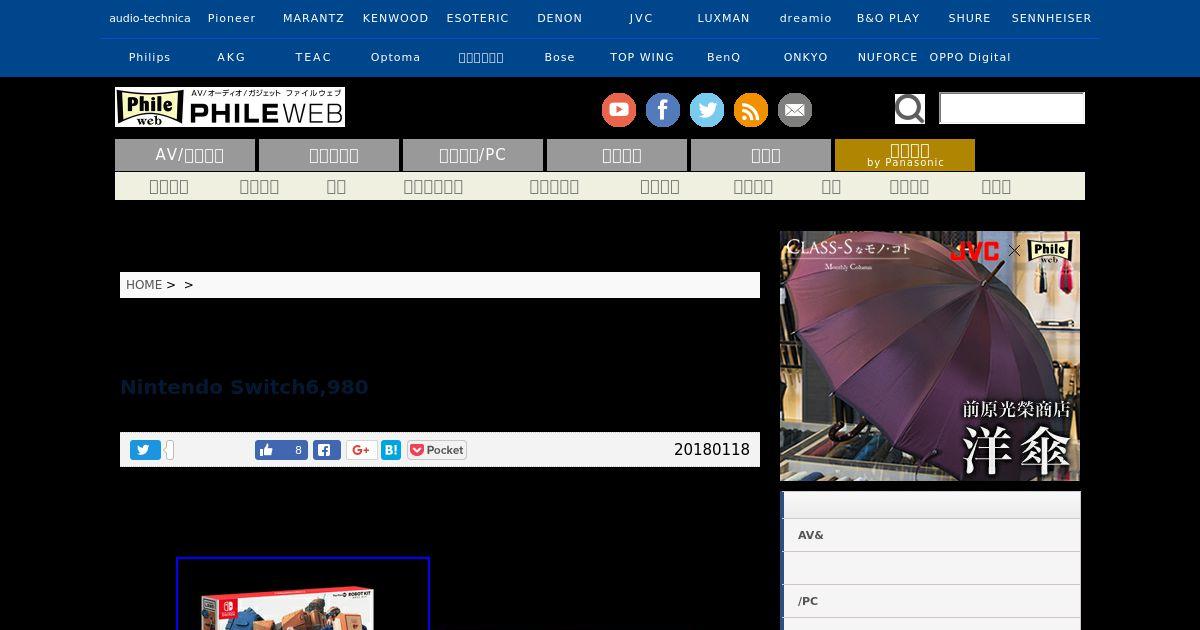This screenshot has height=630, width=1200.
Task: Share article via Twitter button
Action: [145, 450]
